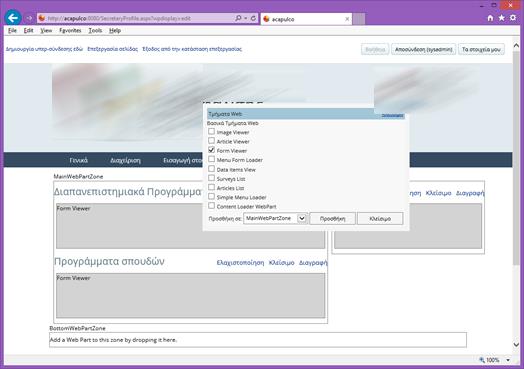Click the vertical scrollbar up arrow

[x=516, y=46]
